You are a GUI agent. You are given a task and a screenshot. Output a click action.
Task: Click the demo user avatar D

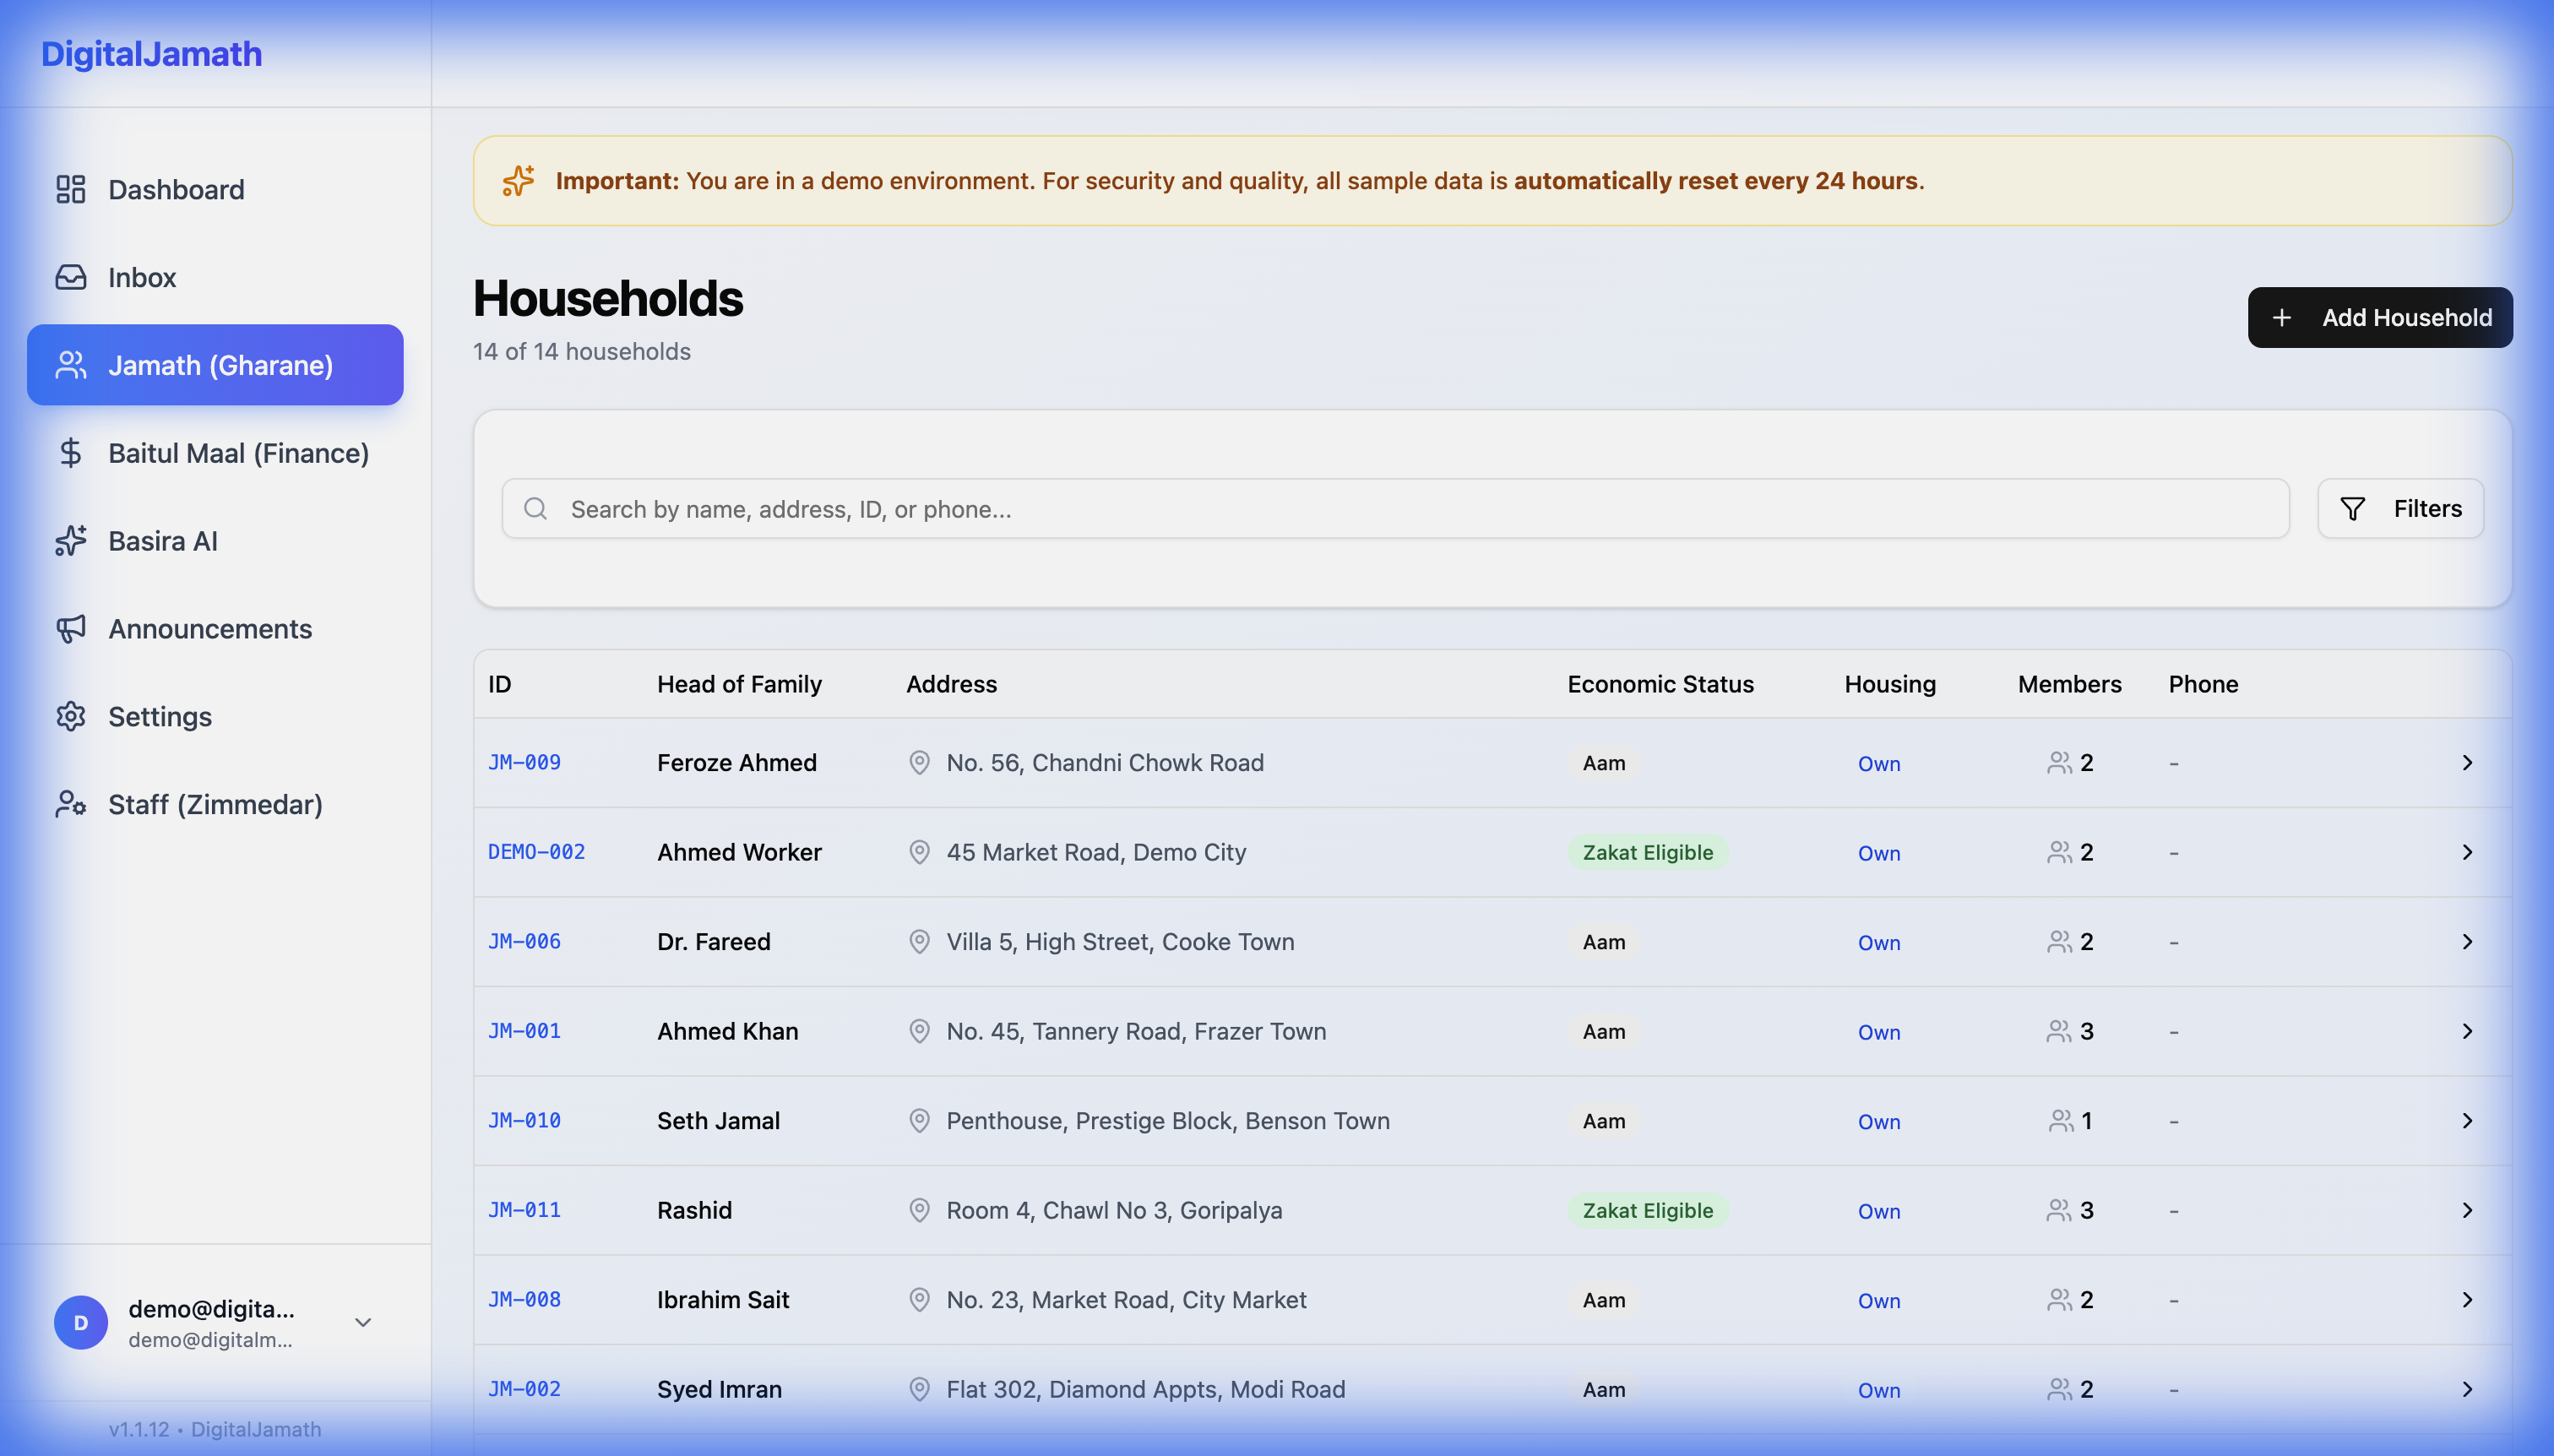click(81, 1322)
